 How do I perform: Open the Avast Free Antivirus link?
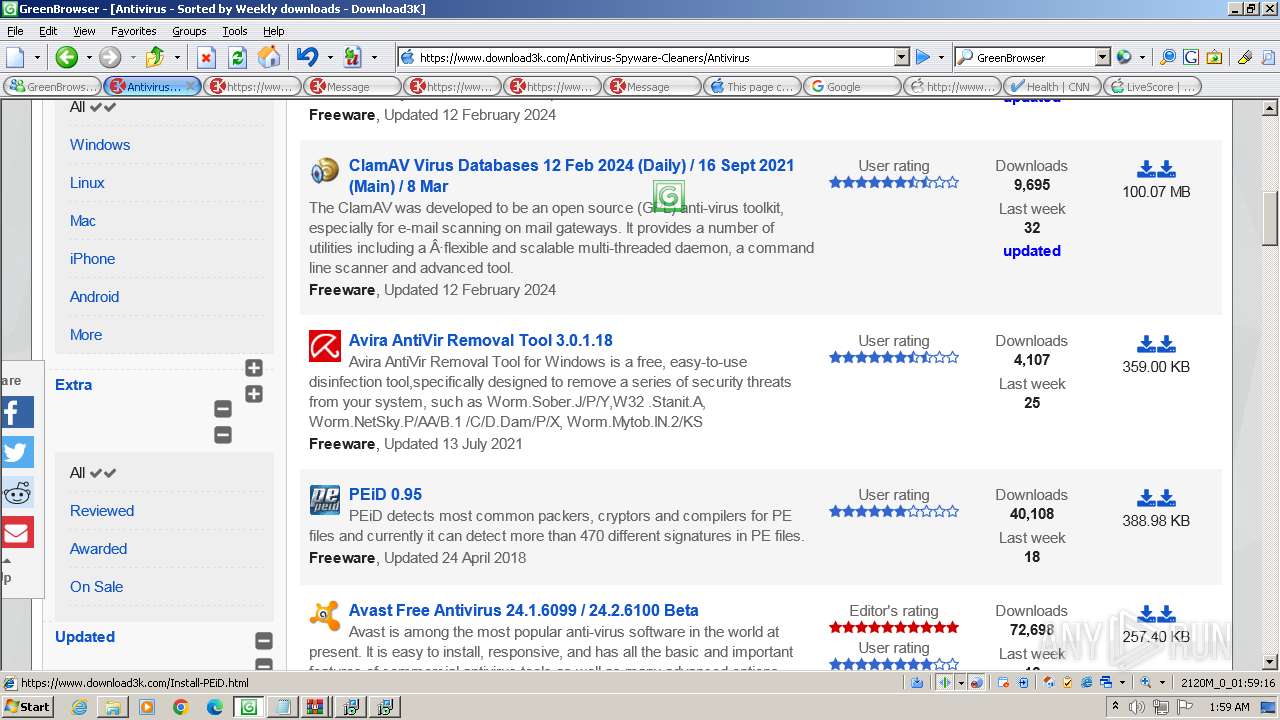coord(523,610)
